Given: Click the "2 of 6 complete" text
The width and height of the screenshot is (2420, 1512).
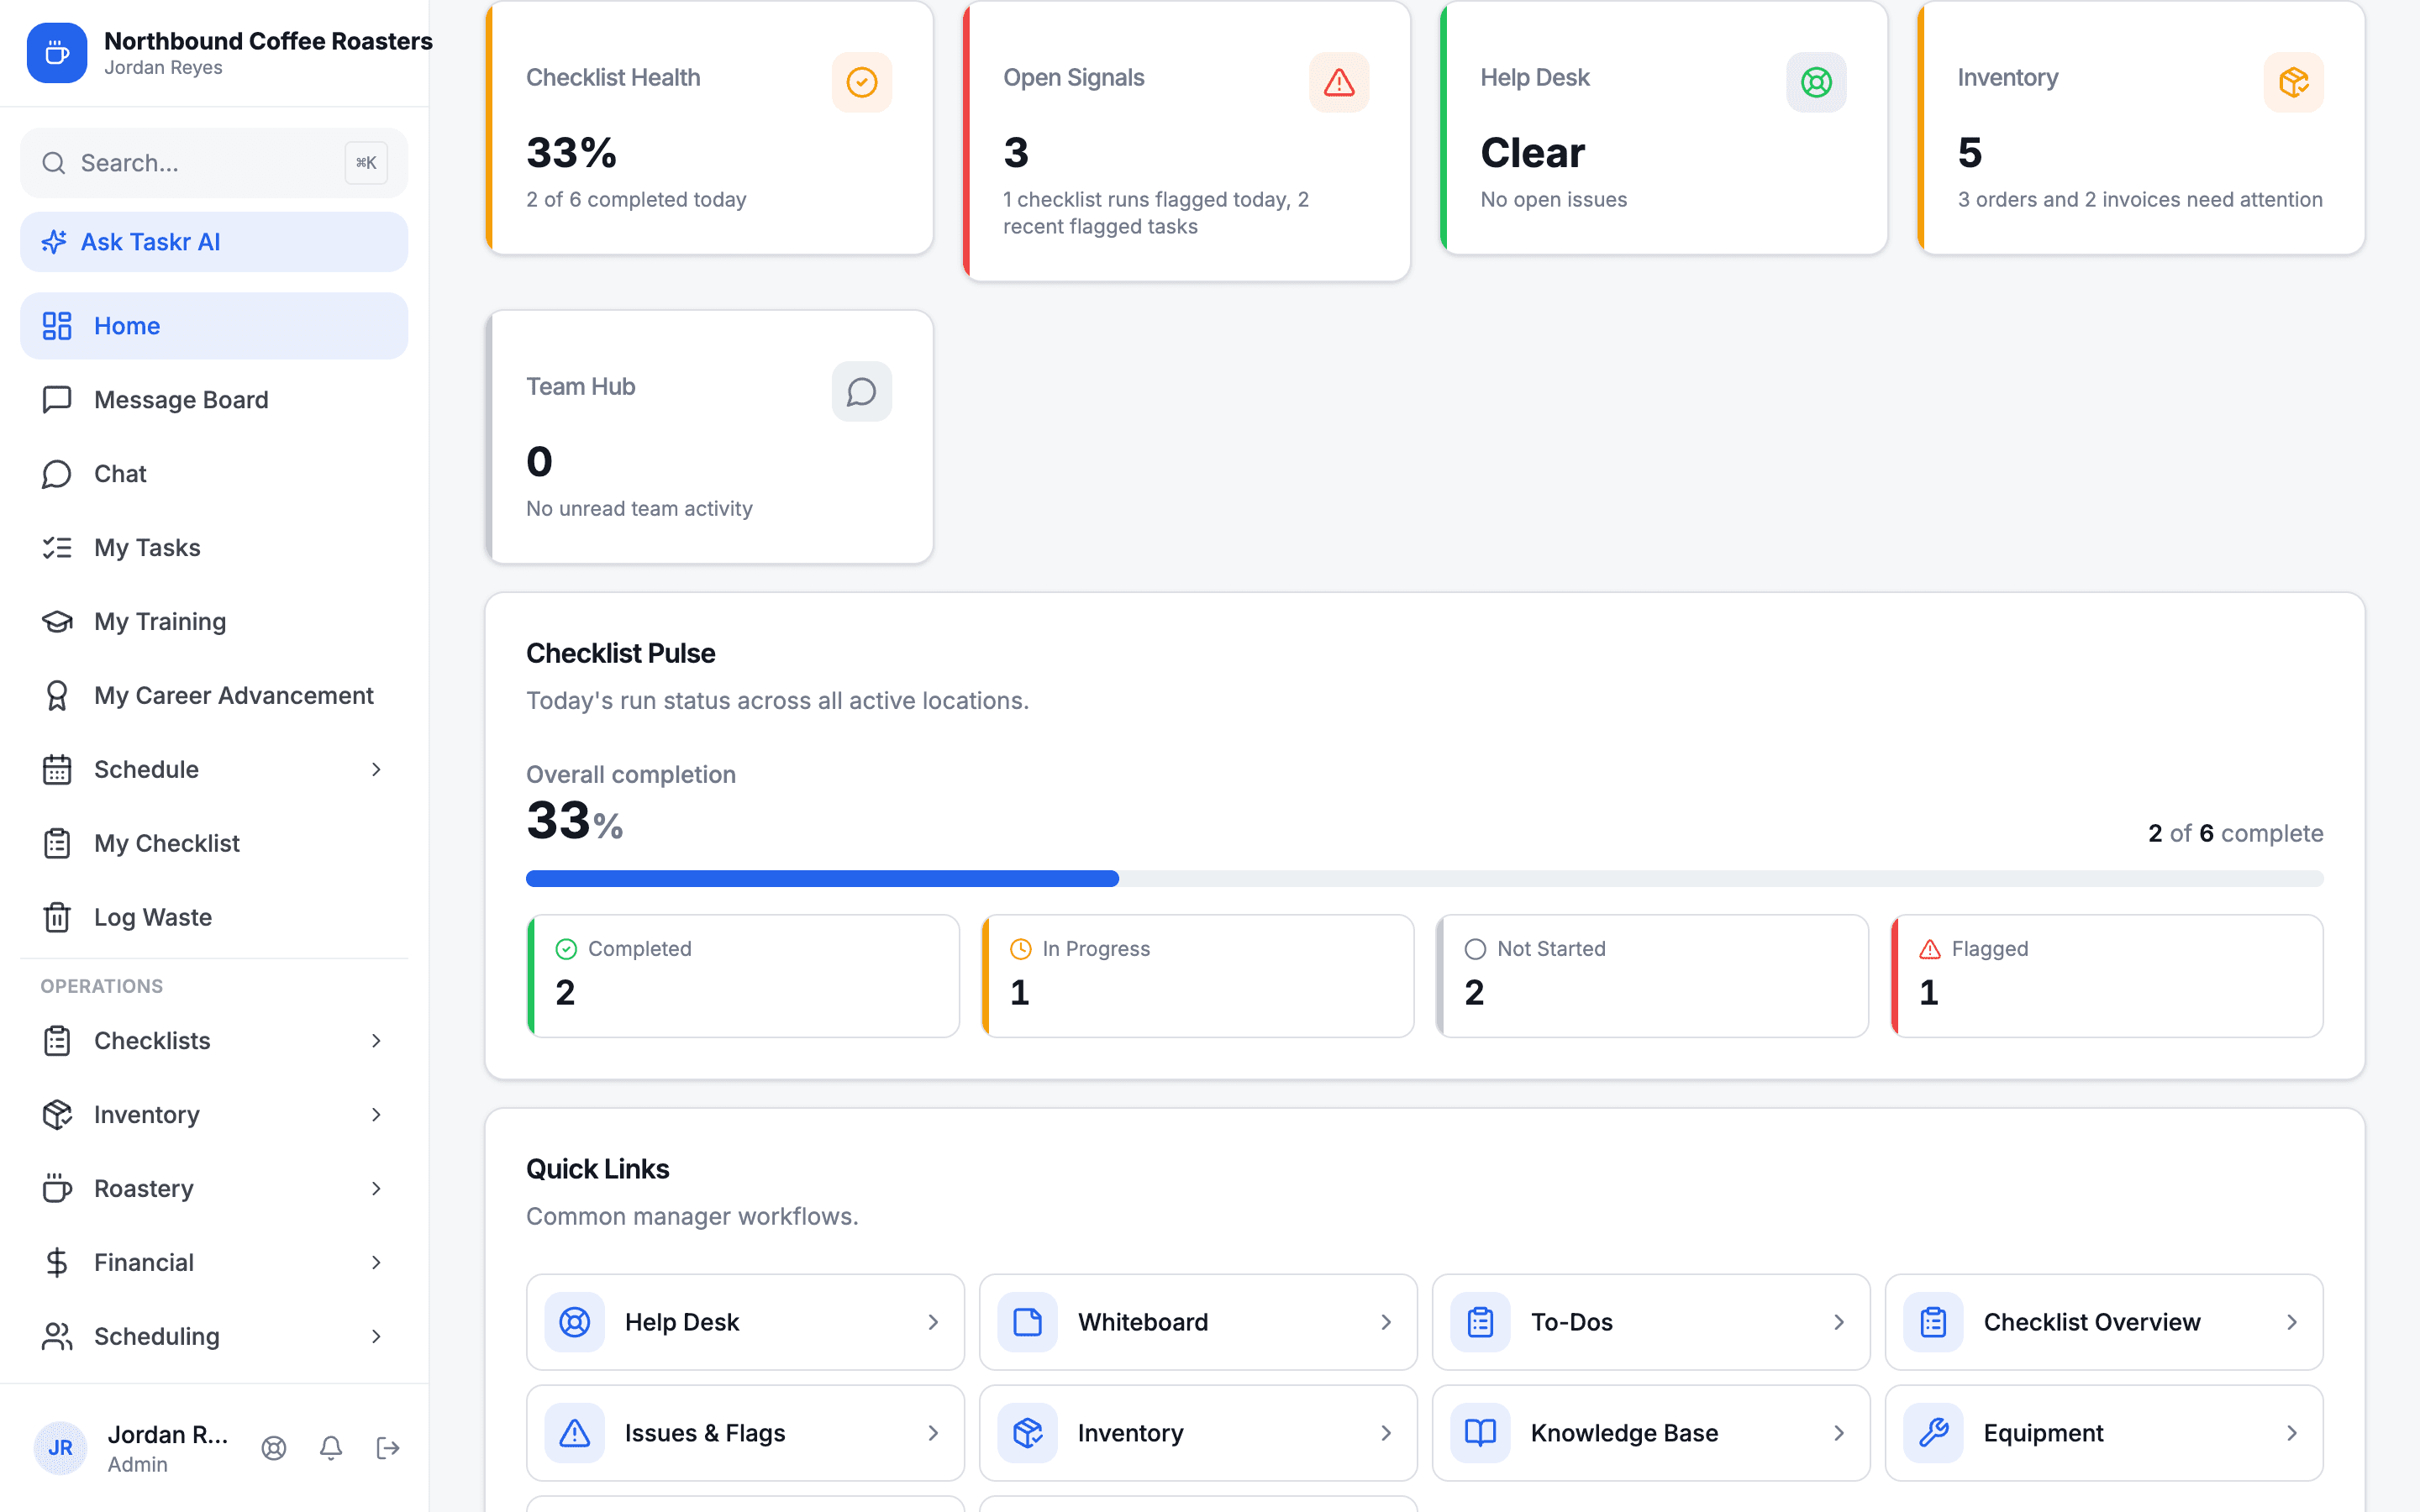Looking at the screenshot, I should (2235, 833).
